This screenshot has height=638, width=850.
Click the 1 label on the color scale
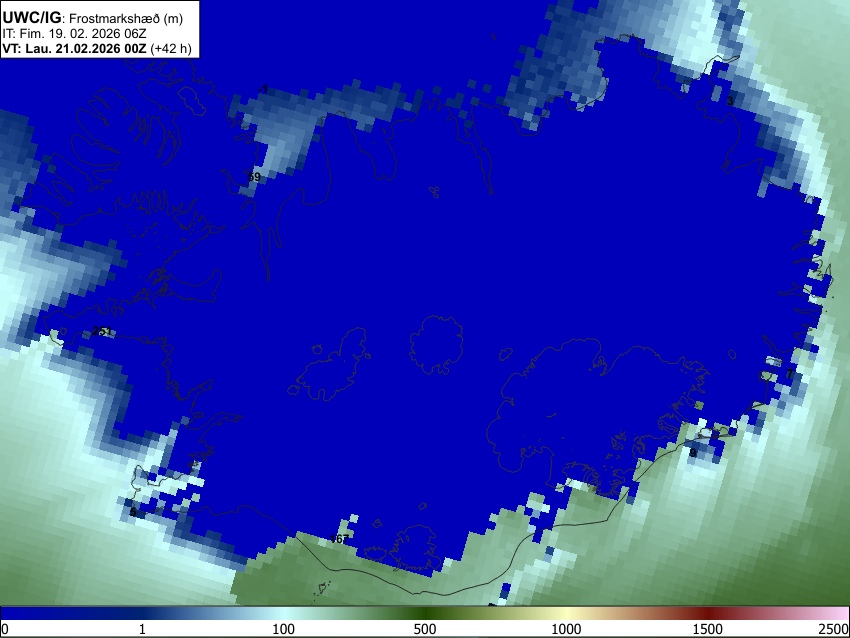point(142,629)
